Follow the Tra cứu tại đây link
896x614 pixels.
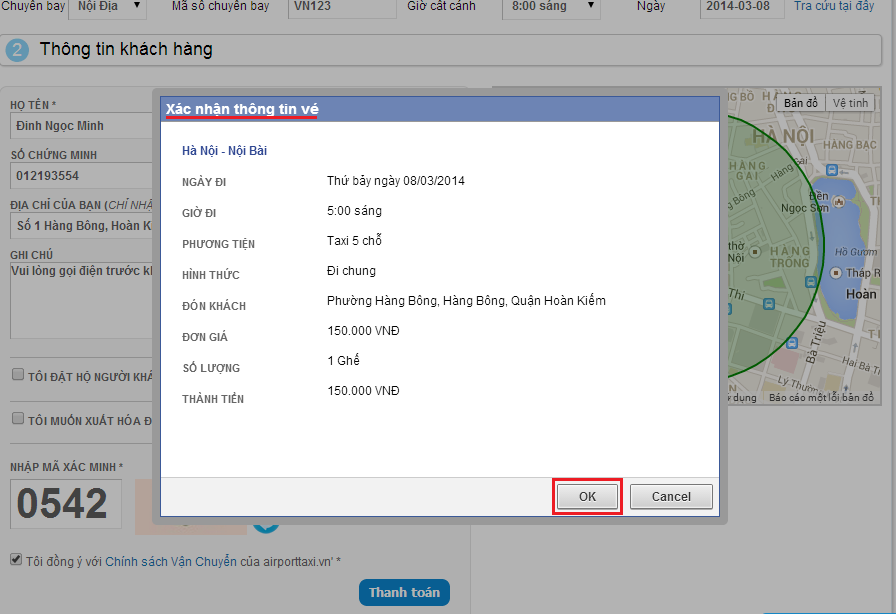click(x=833, y=6)
